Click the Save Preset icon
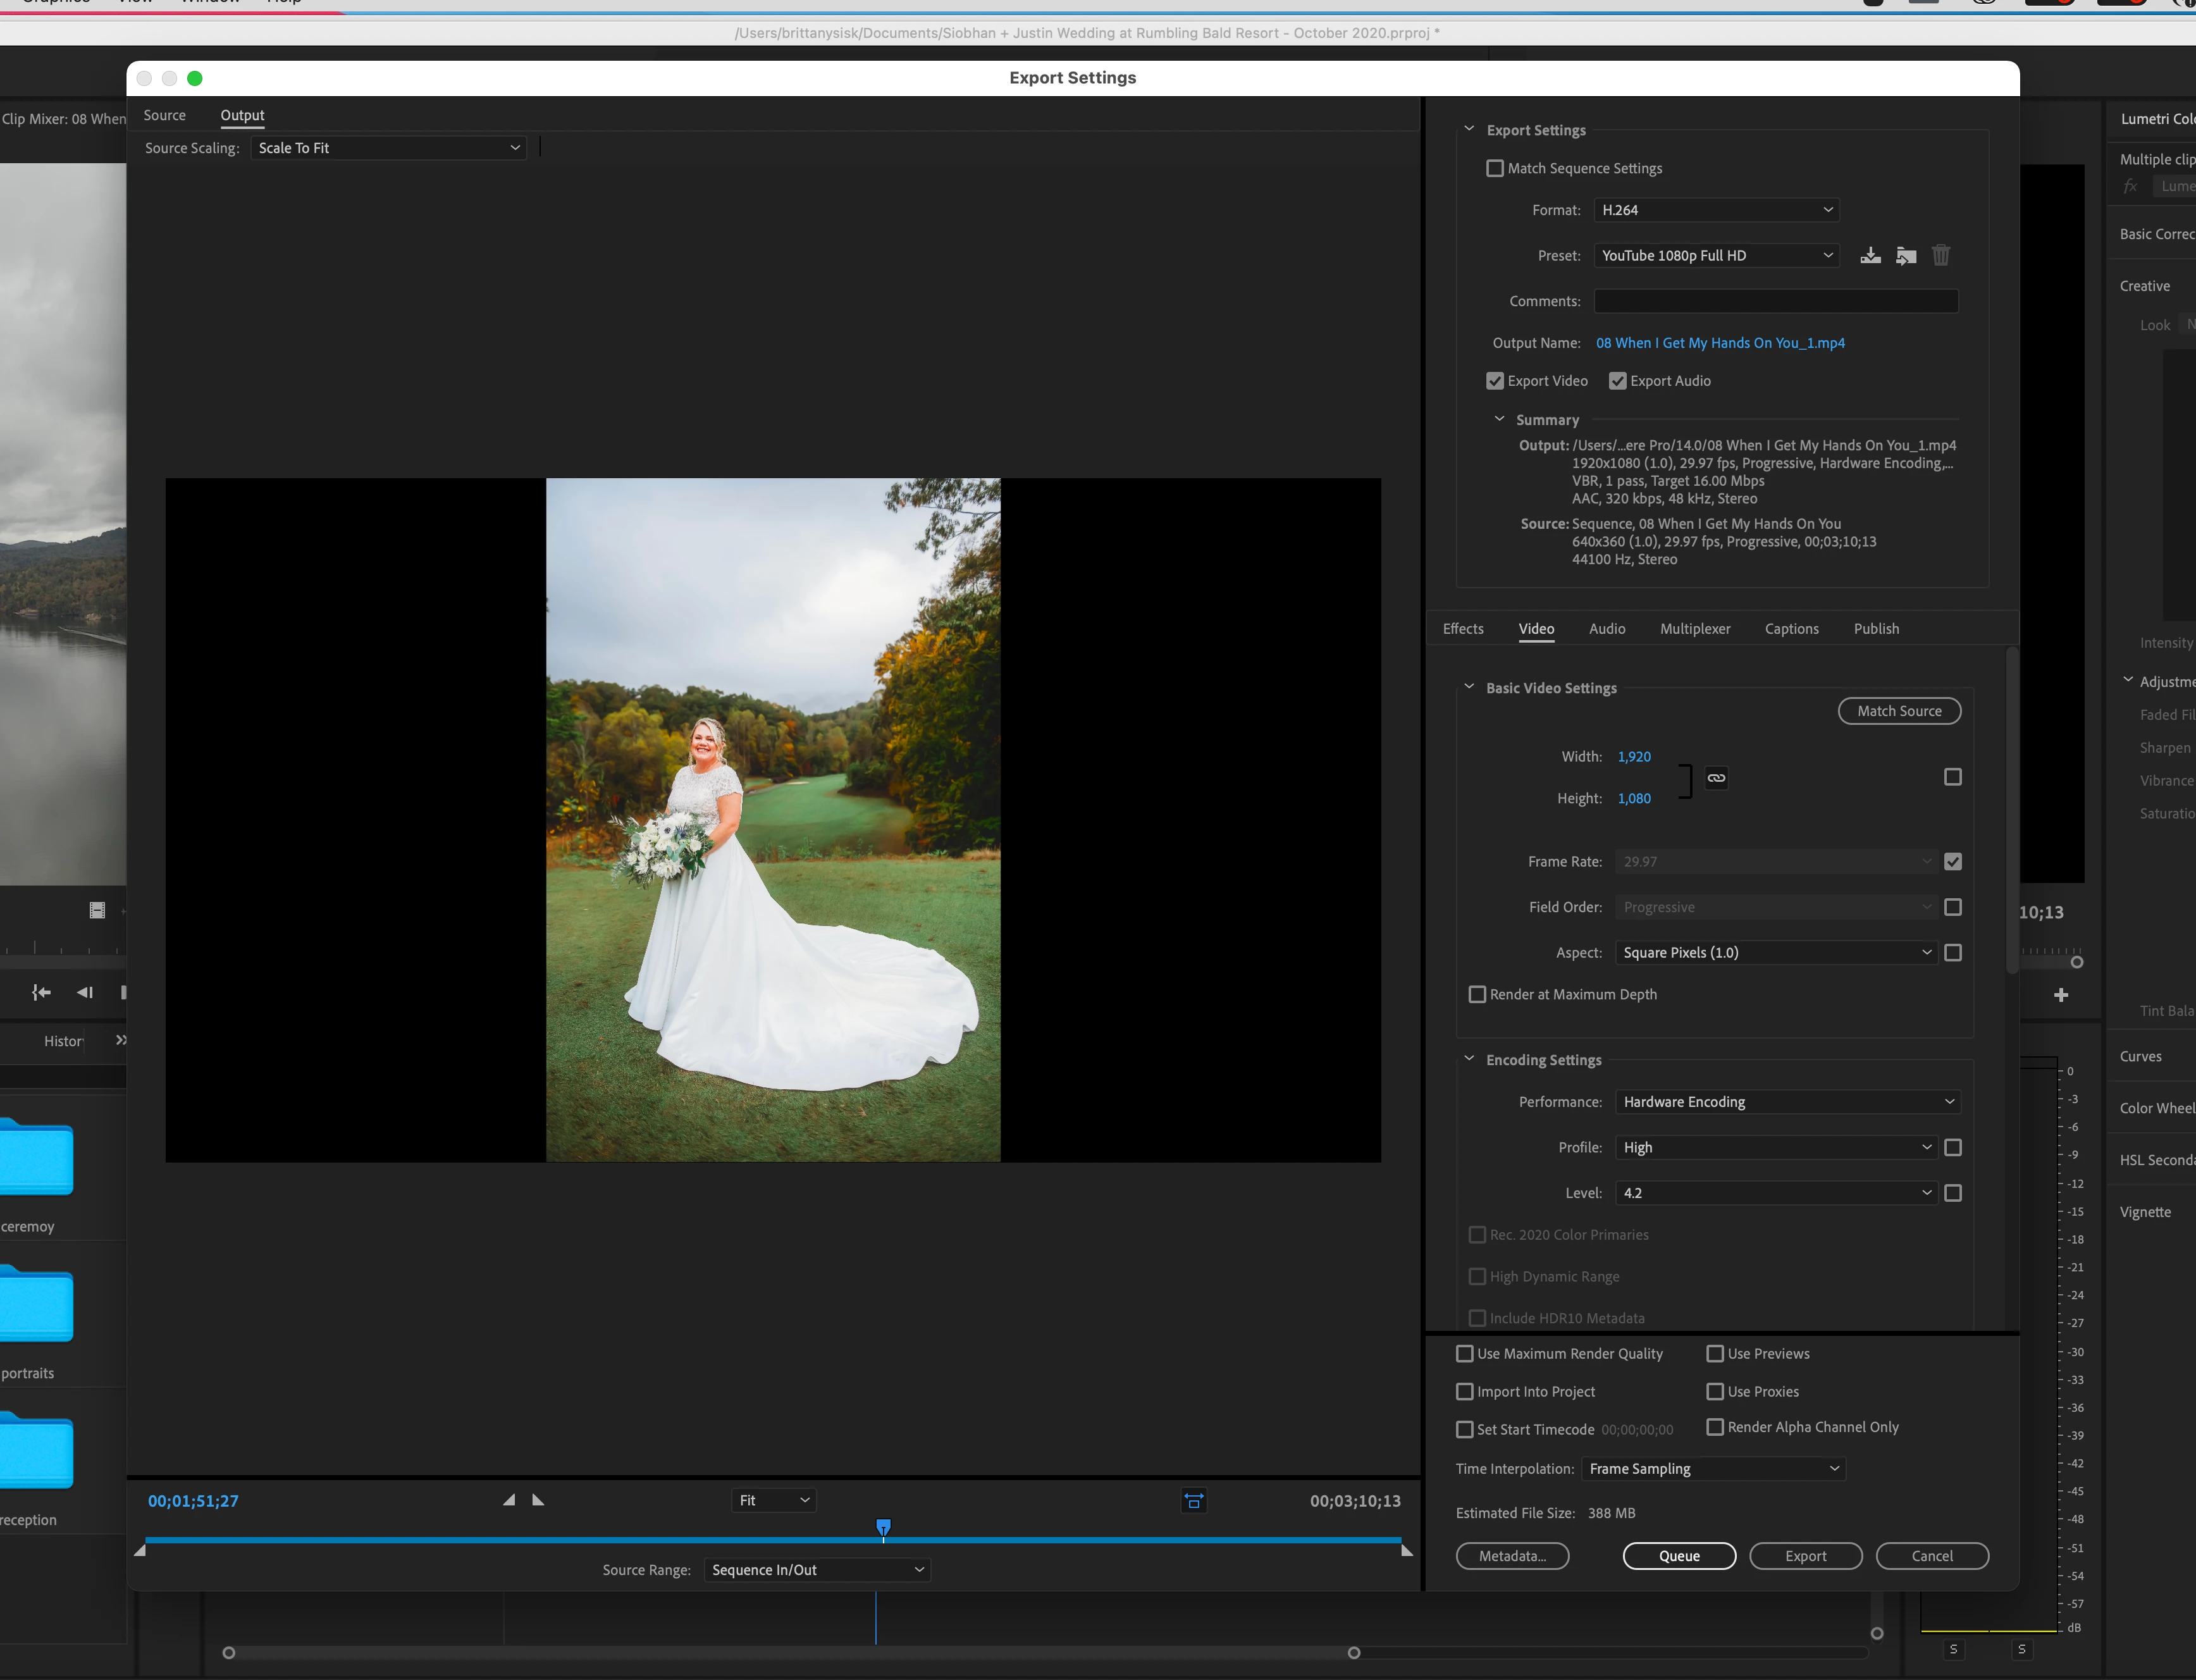Screen dimensions: 2196x1680 click(1870, 255)
